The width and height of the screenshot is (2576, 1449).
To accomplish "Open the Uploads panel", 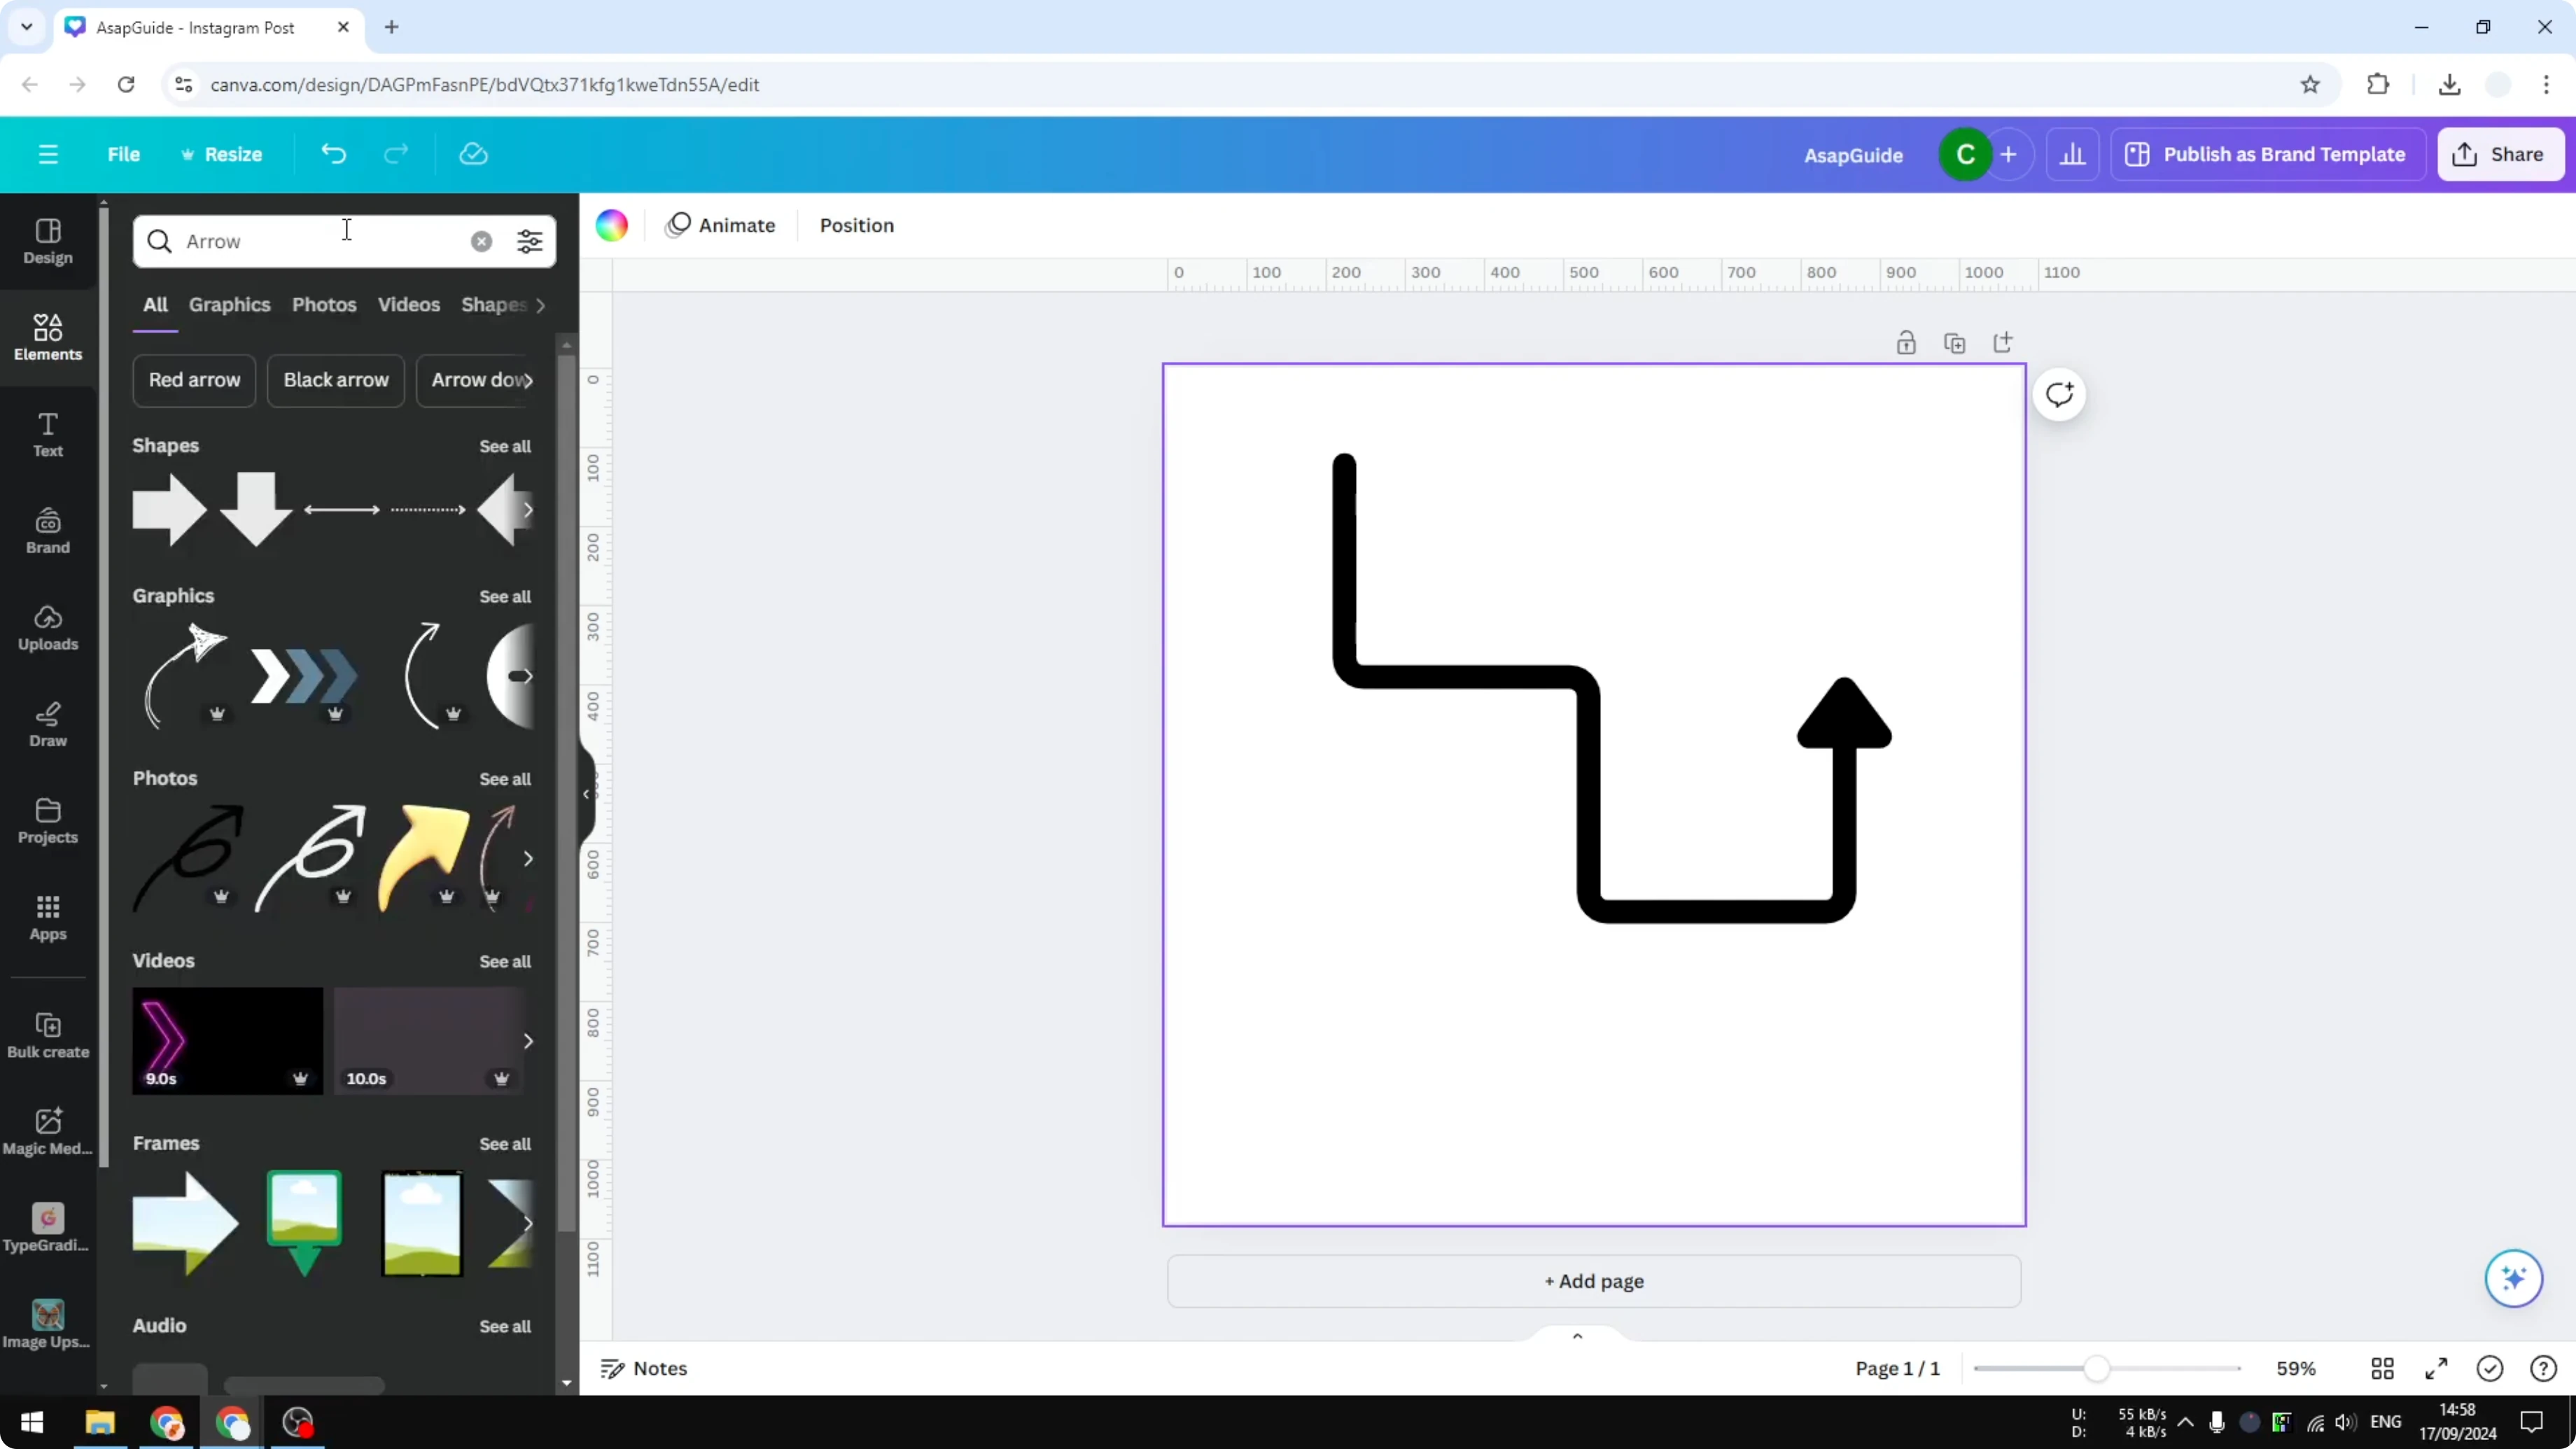I will point(48,628).
